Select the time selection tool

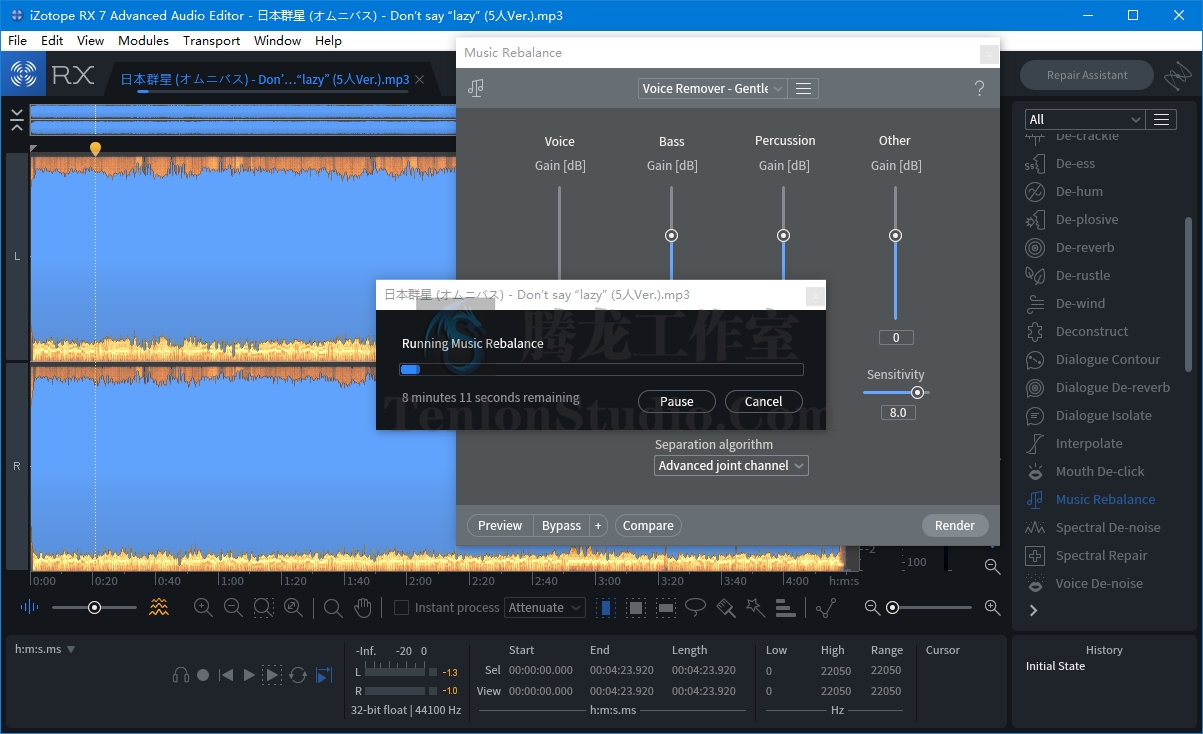click(606, 607)
